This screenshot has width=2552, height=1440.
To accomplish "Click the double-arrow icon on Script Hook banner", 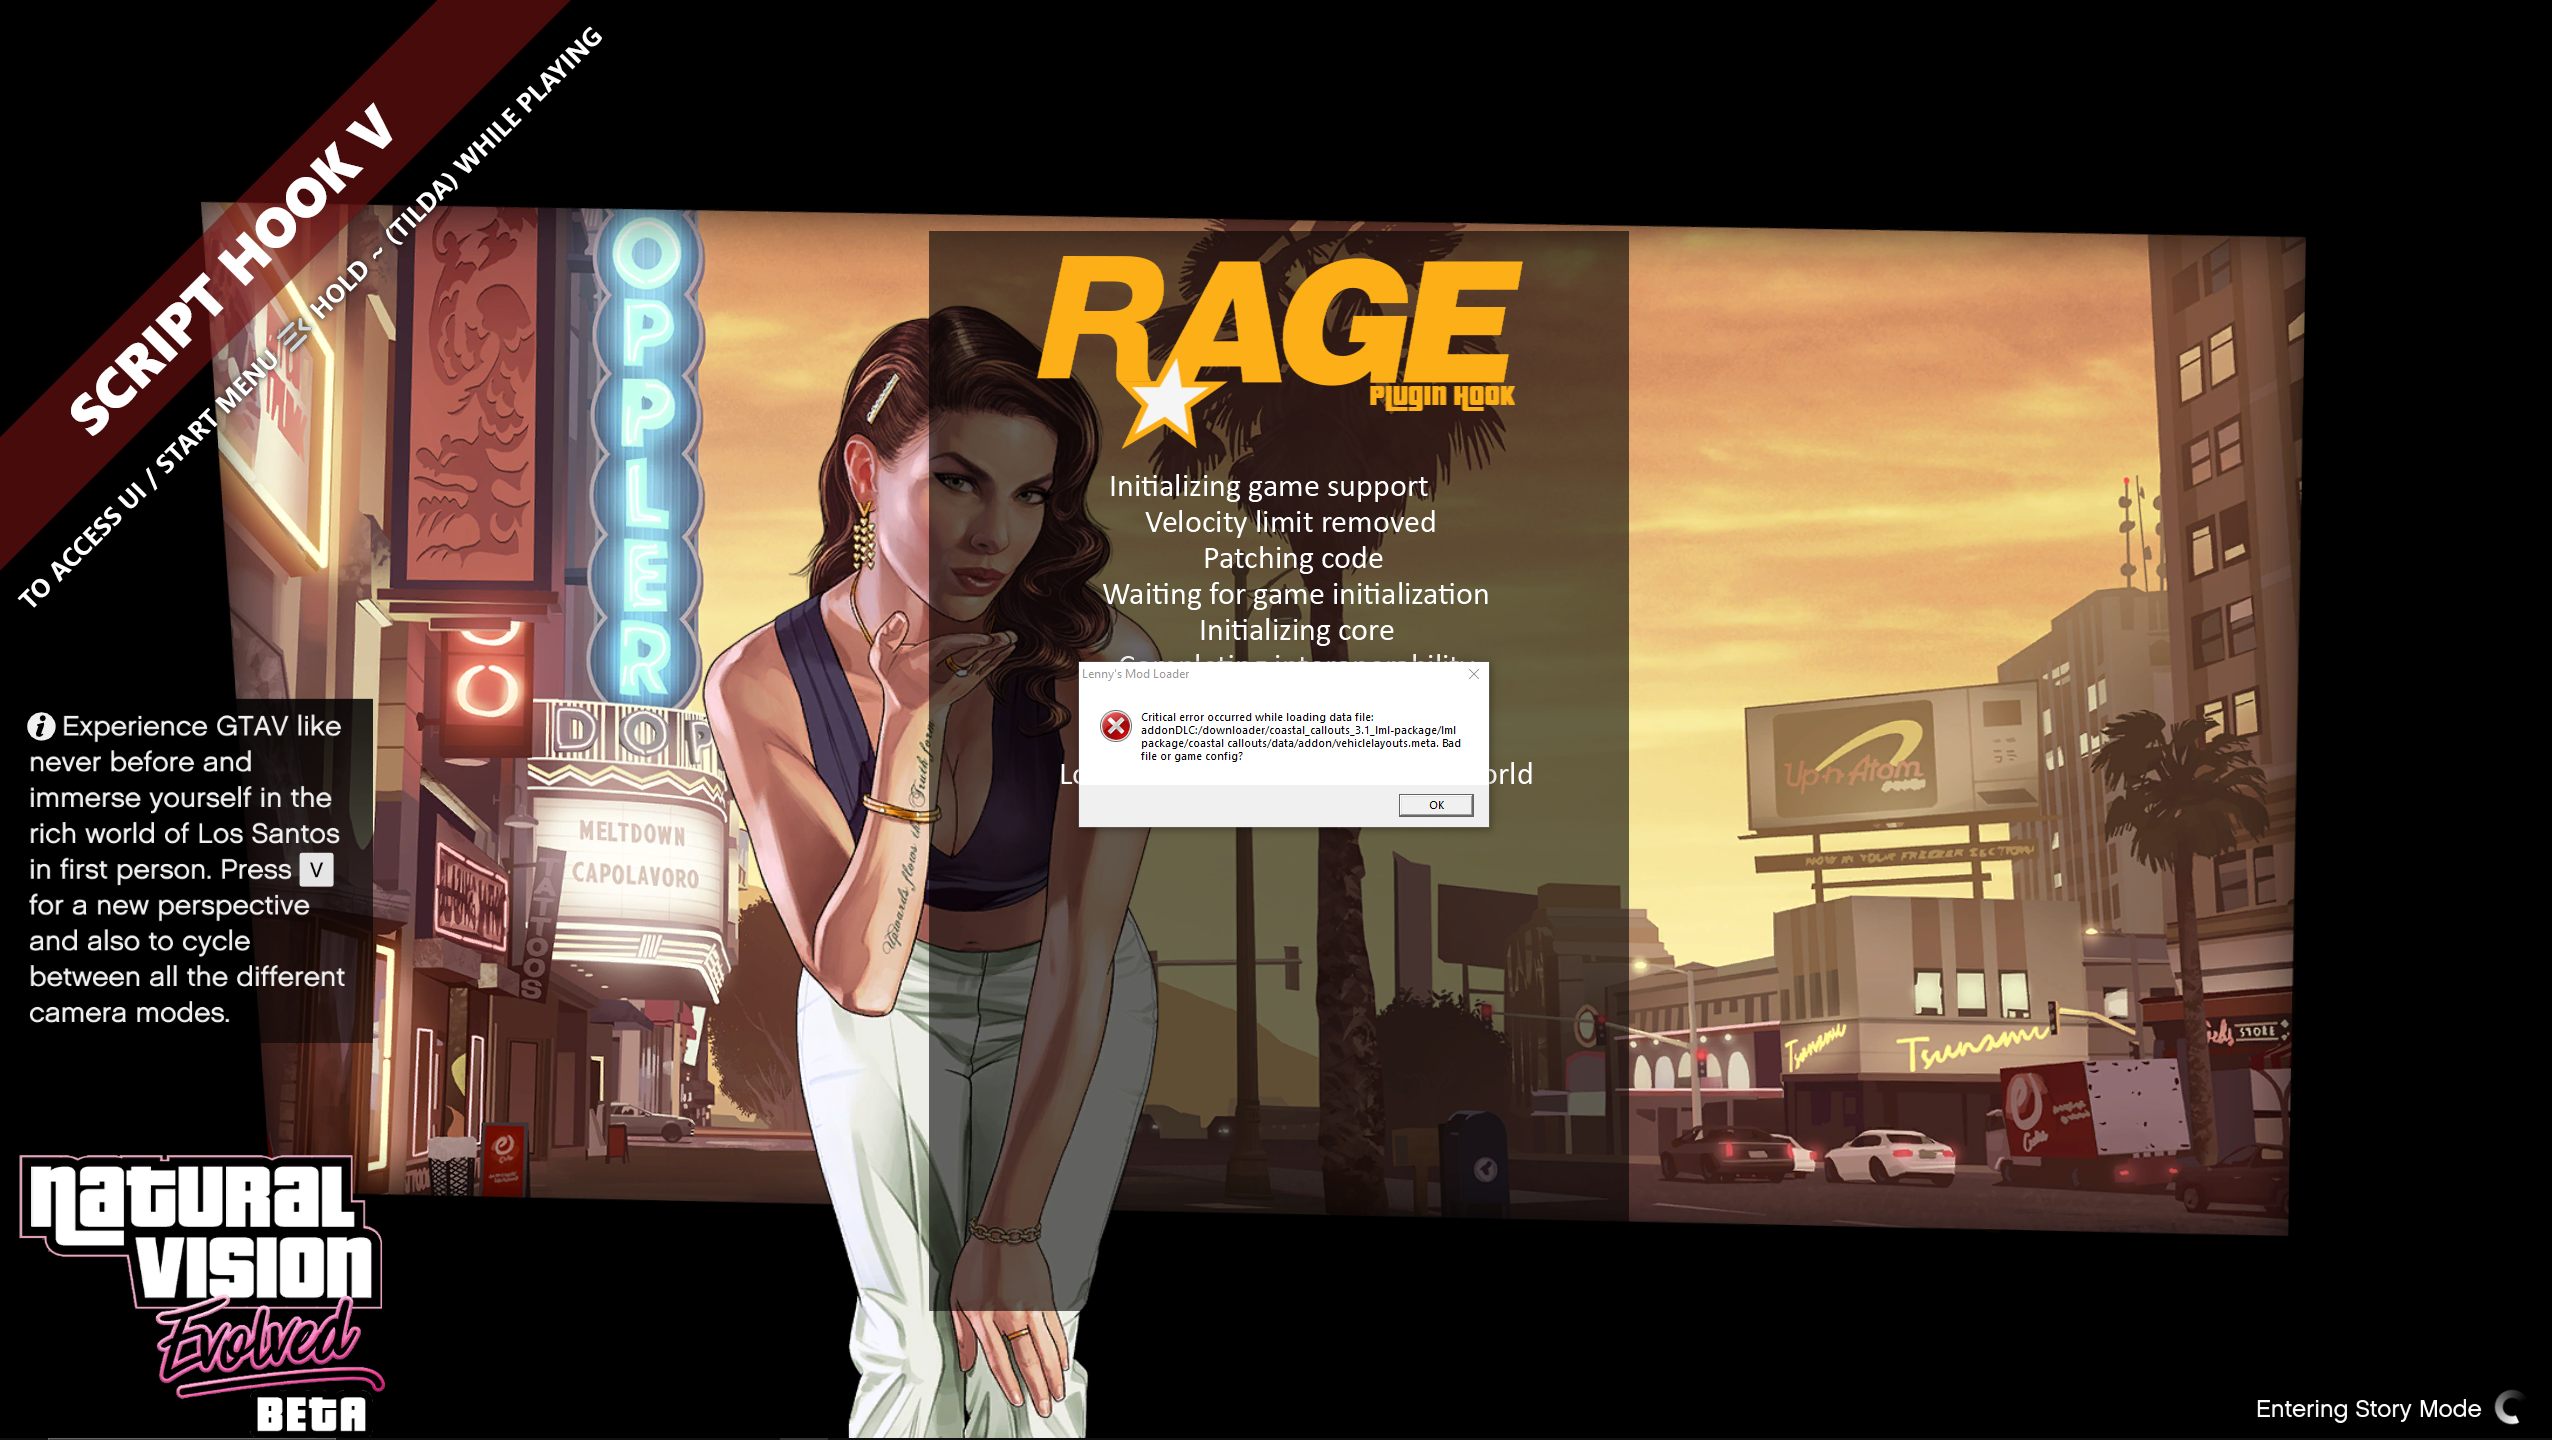I will pyautogui.click(x=294, y=336).
